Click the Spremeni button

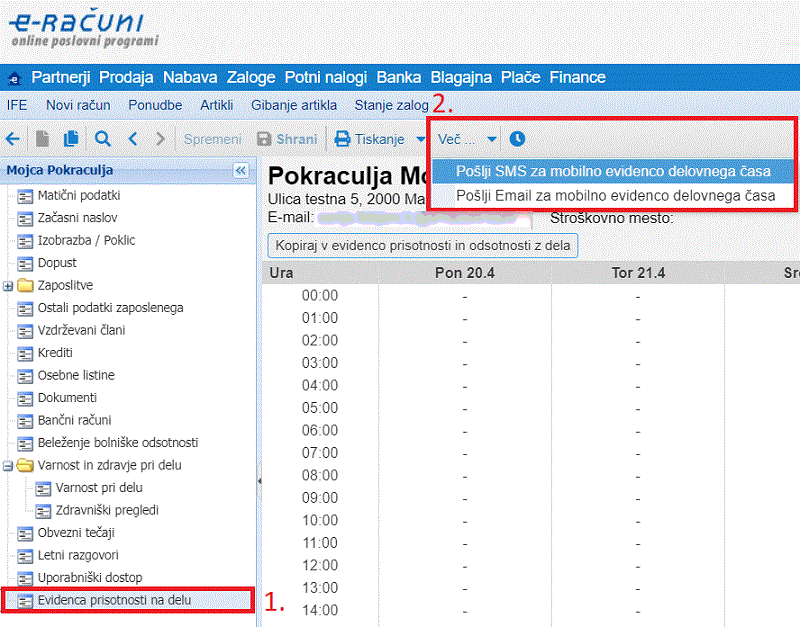[212, 139]
